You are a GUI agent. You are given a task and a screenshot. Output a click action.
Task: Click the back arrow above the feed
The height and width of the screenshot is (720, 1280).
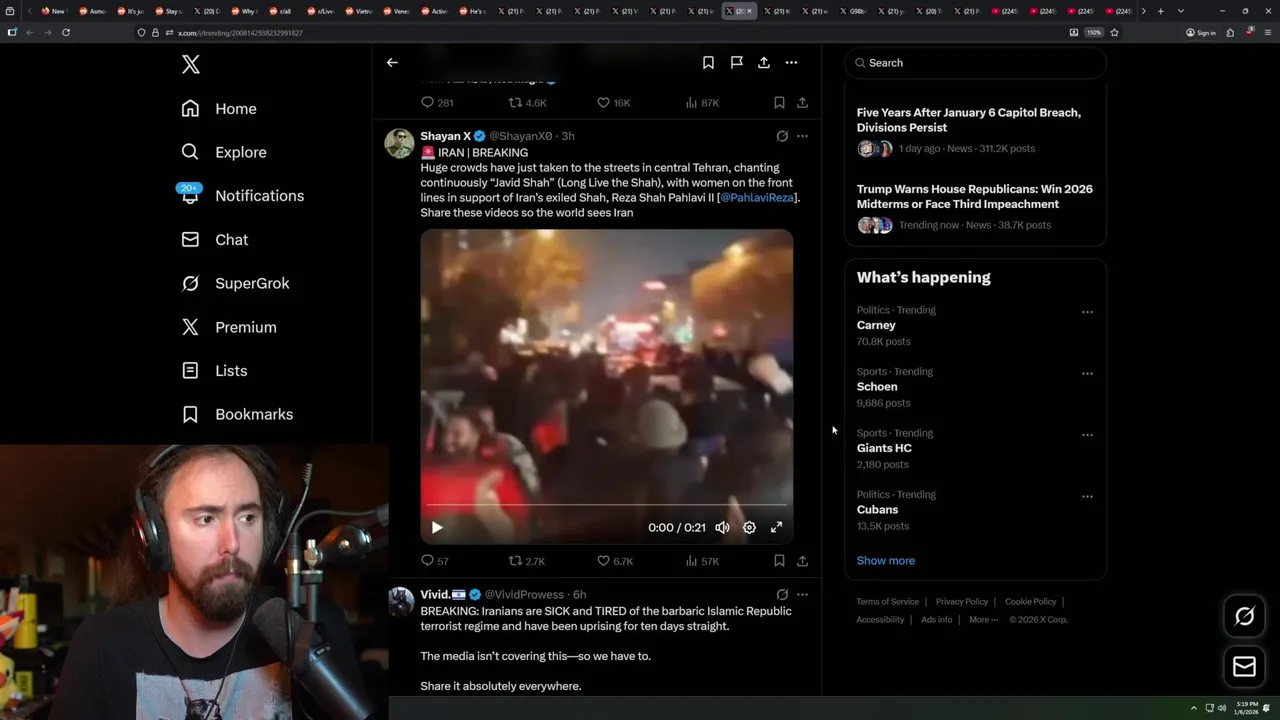pyautogui.click(x=392, y=62)
